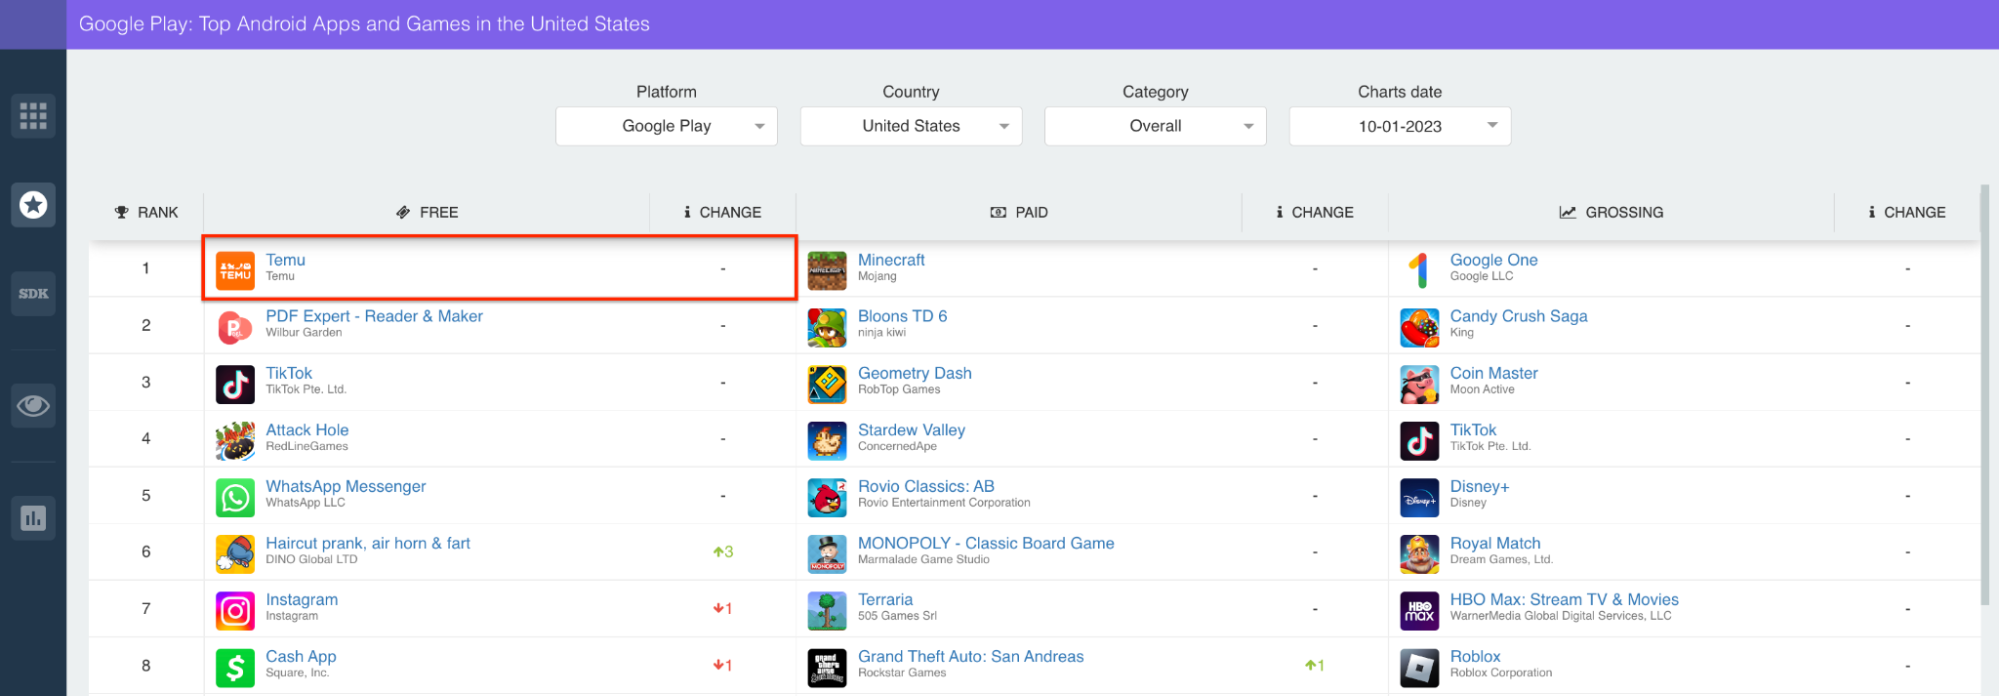Click the eye sidebar icon
This screenshot has width=1999, height=696.
[33, 405]
